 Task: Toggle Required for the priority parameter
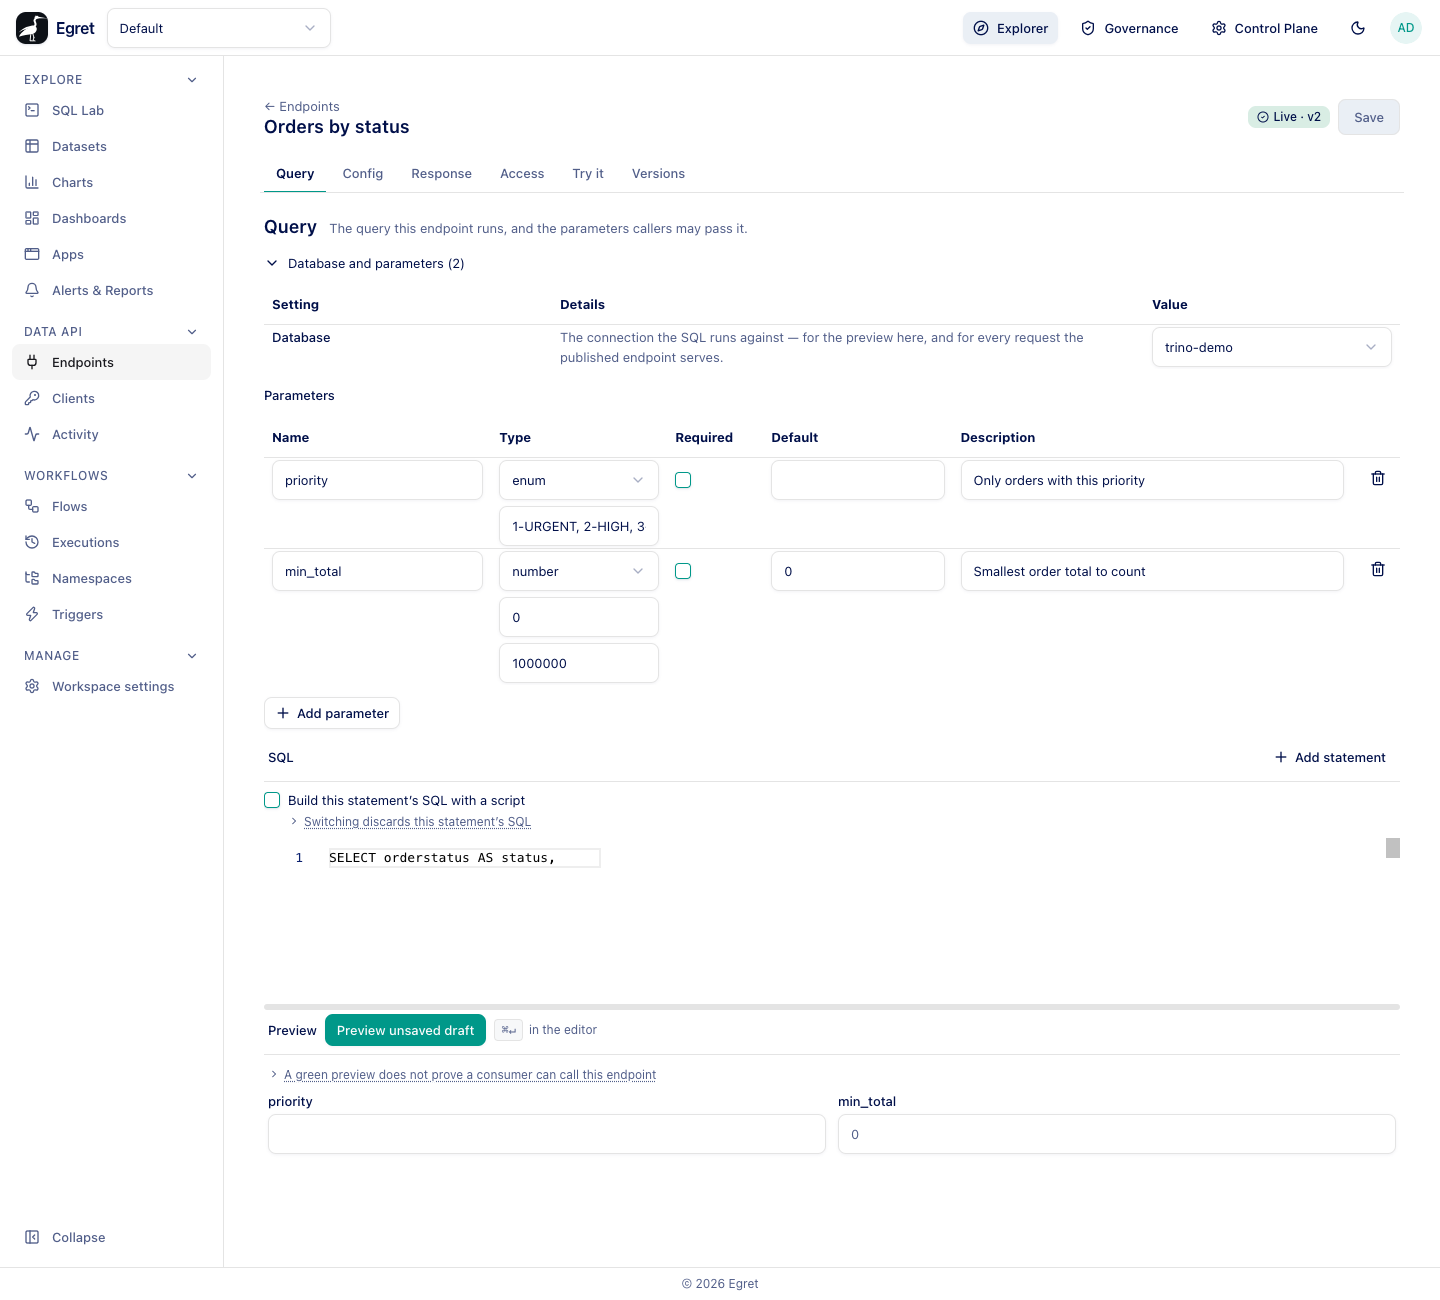683,480
